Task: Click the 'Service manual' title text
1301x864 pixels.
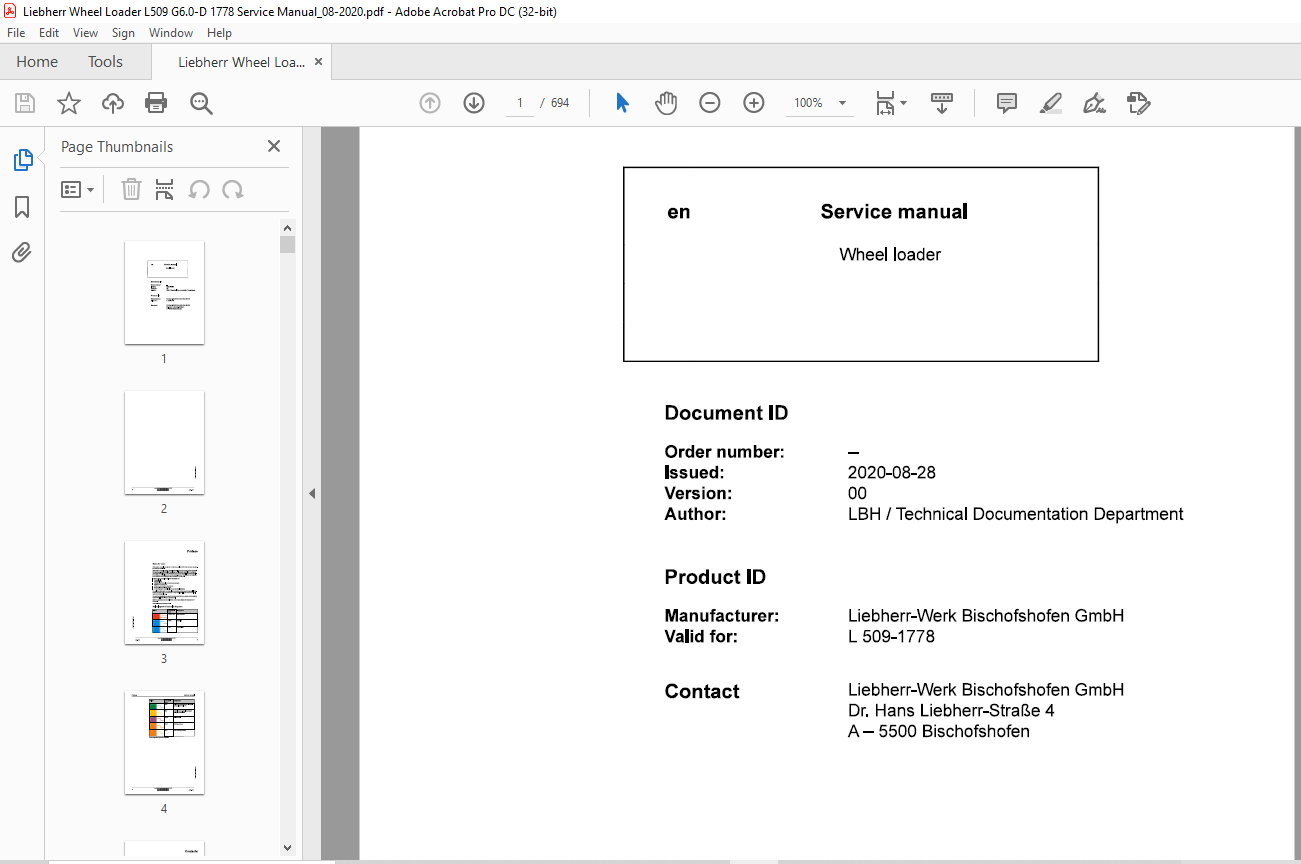Action: pyautogui.click(x=894, y=211)
